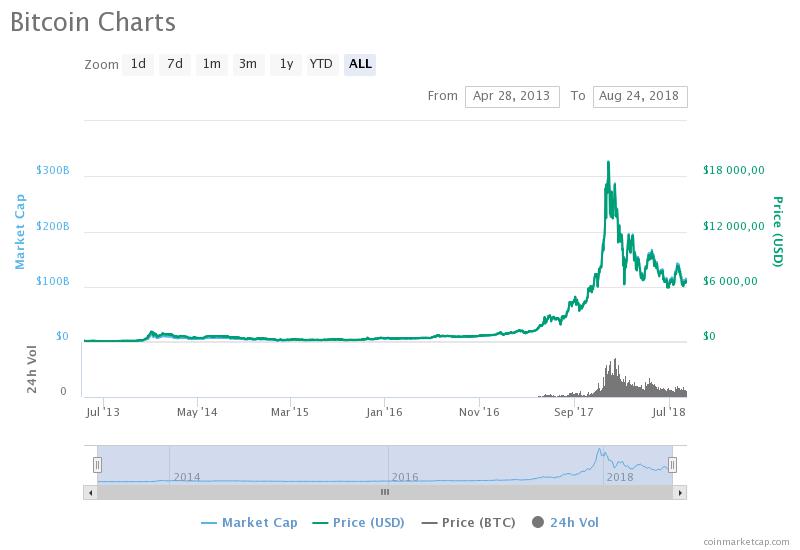Viewport: 800px width, 550px height.
Task: Click the scrollbar right arrow
Action: 680,492
